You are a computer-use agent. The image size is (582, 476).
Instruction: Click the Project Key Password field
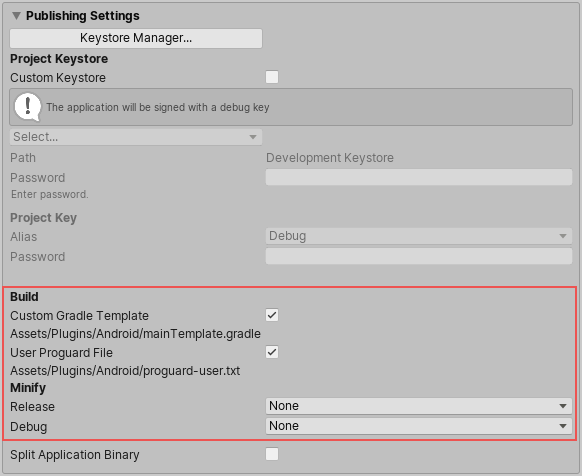419,256
